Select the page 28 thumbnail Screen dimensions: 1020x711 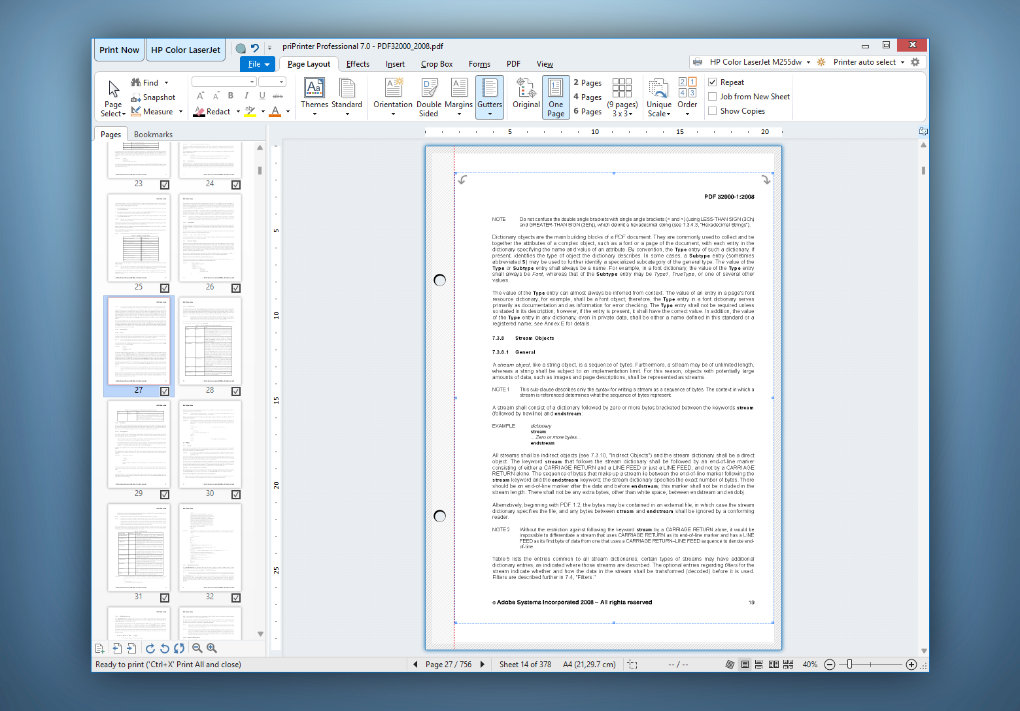[209, 341]
